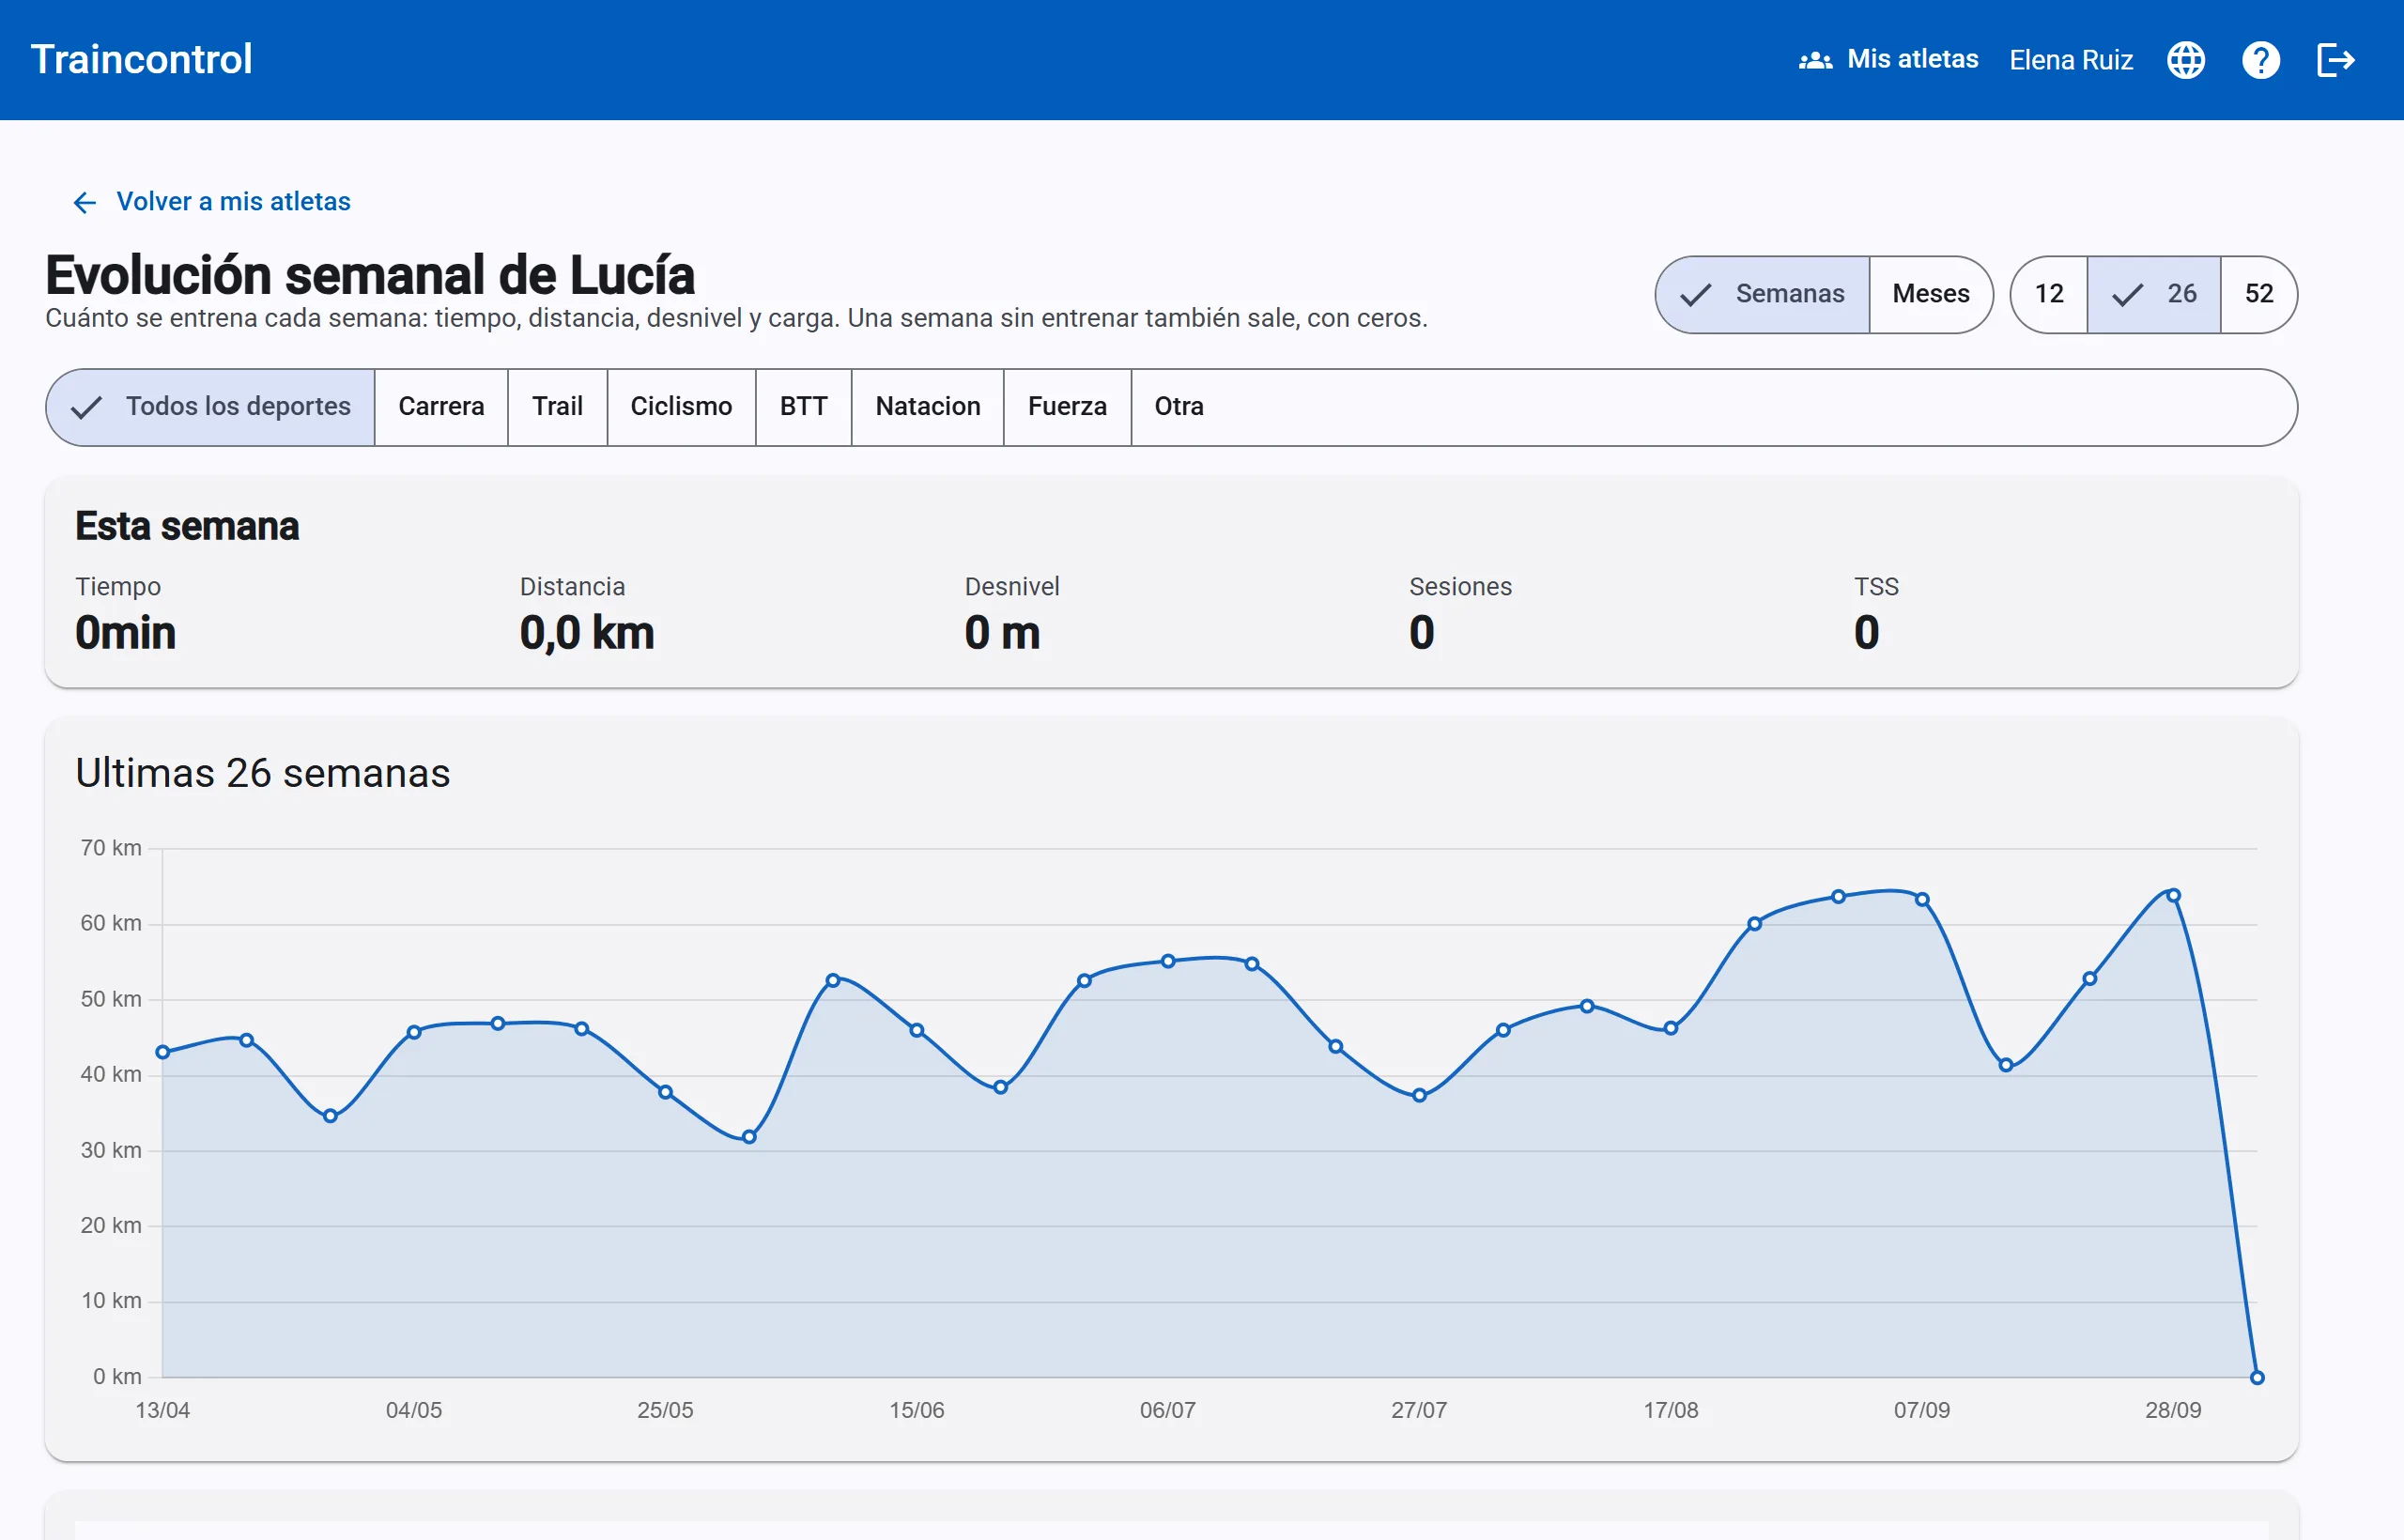Switch to Meses view
Screen dimensions: 2404x1540
[1931, 294]
